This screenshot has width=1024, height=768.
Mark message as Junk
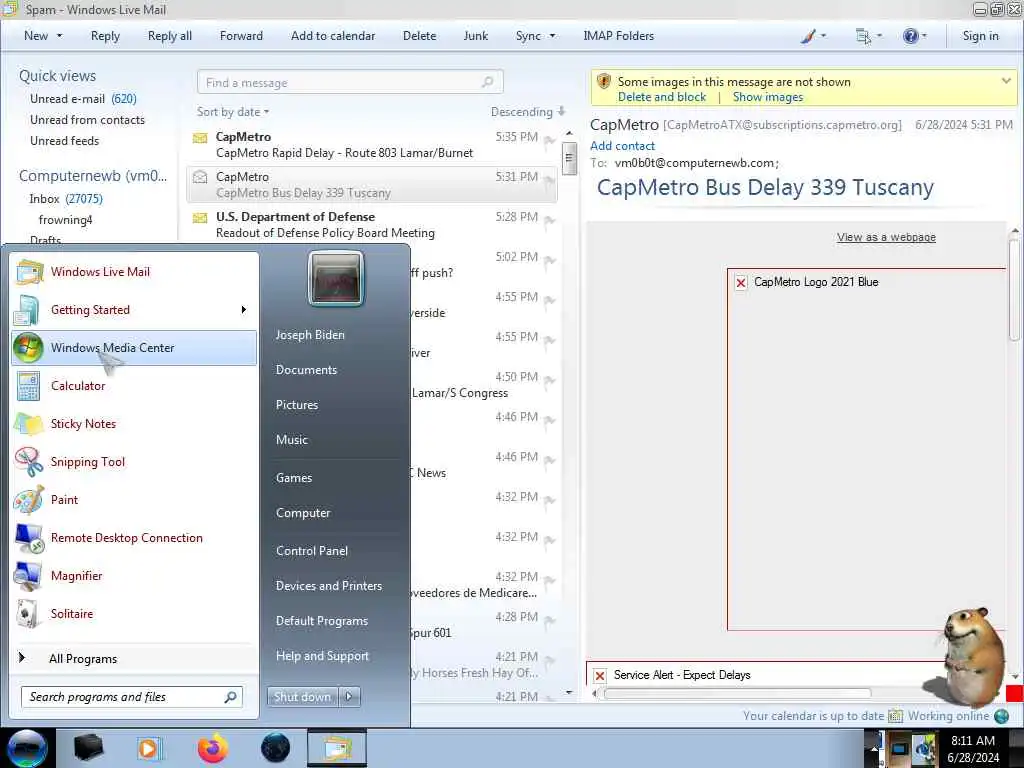[475, 36]
